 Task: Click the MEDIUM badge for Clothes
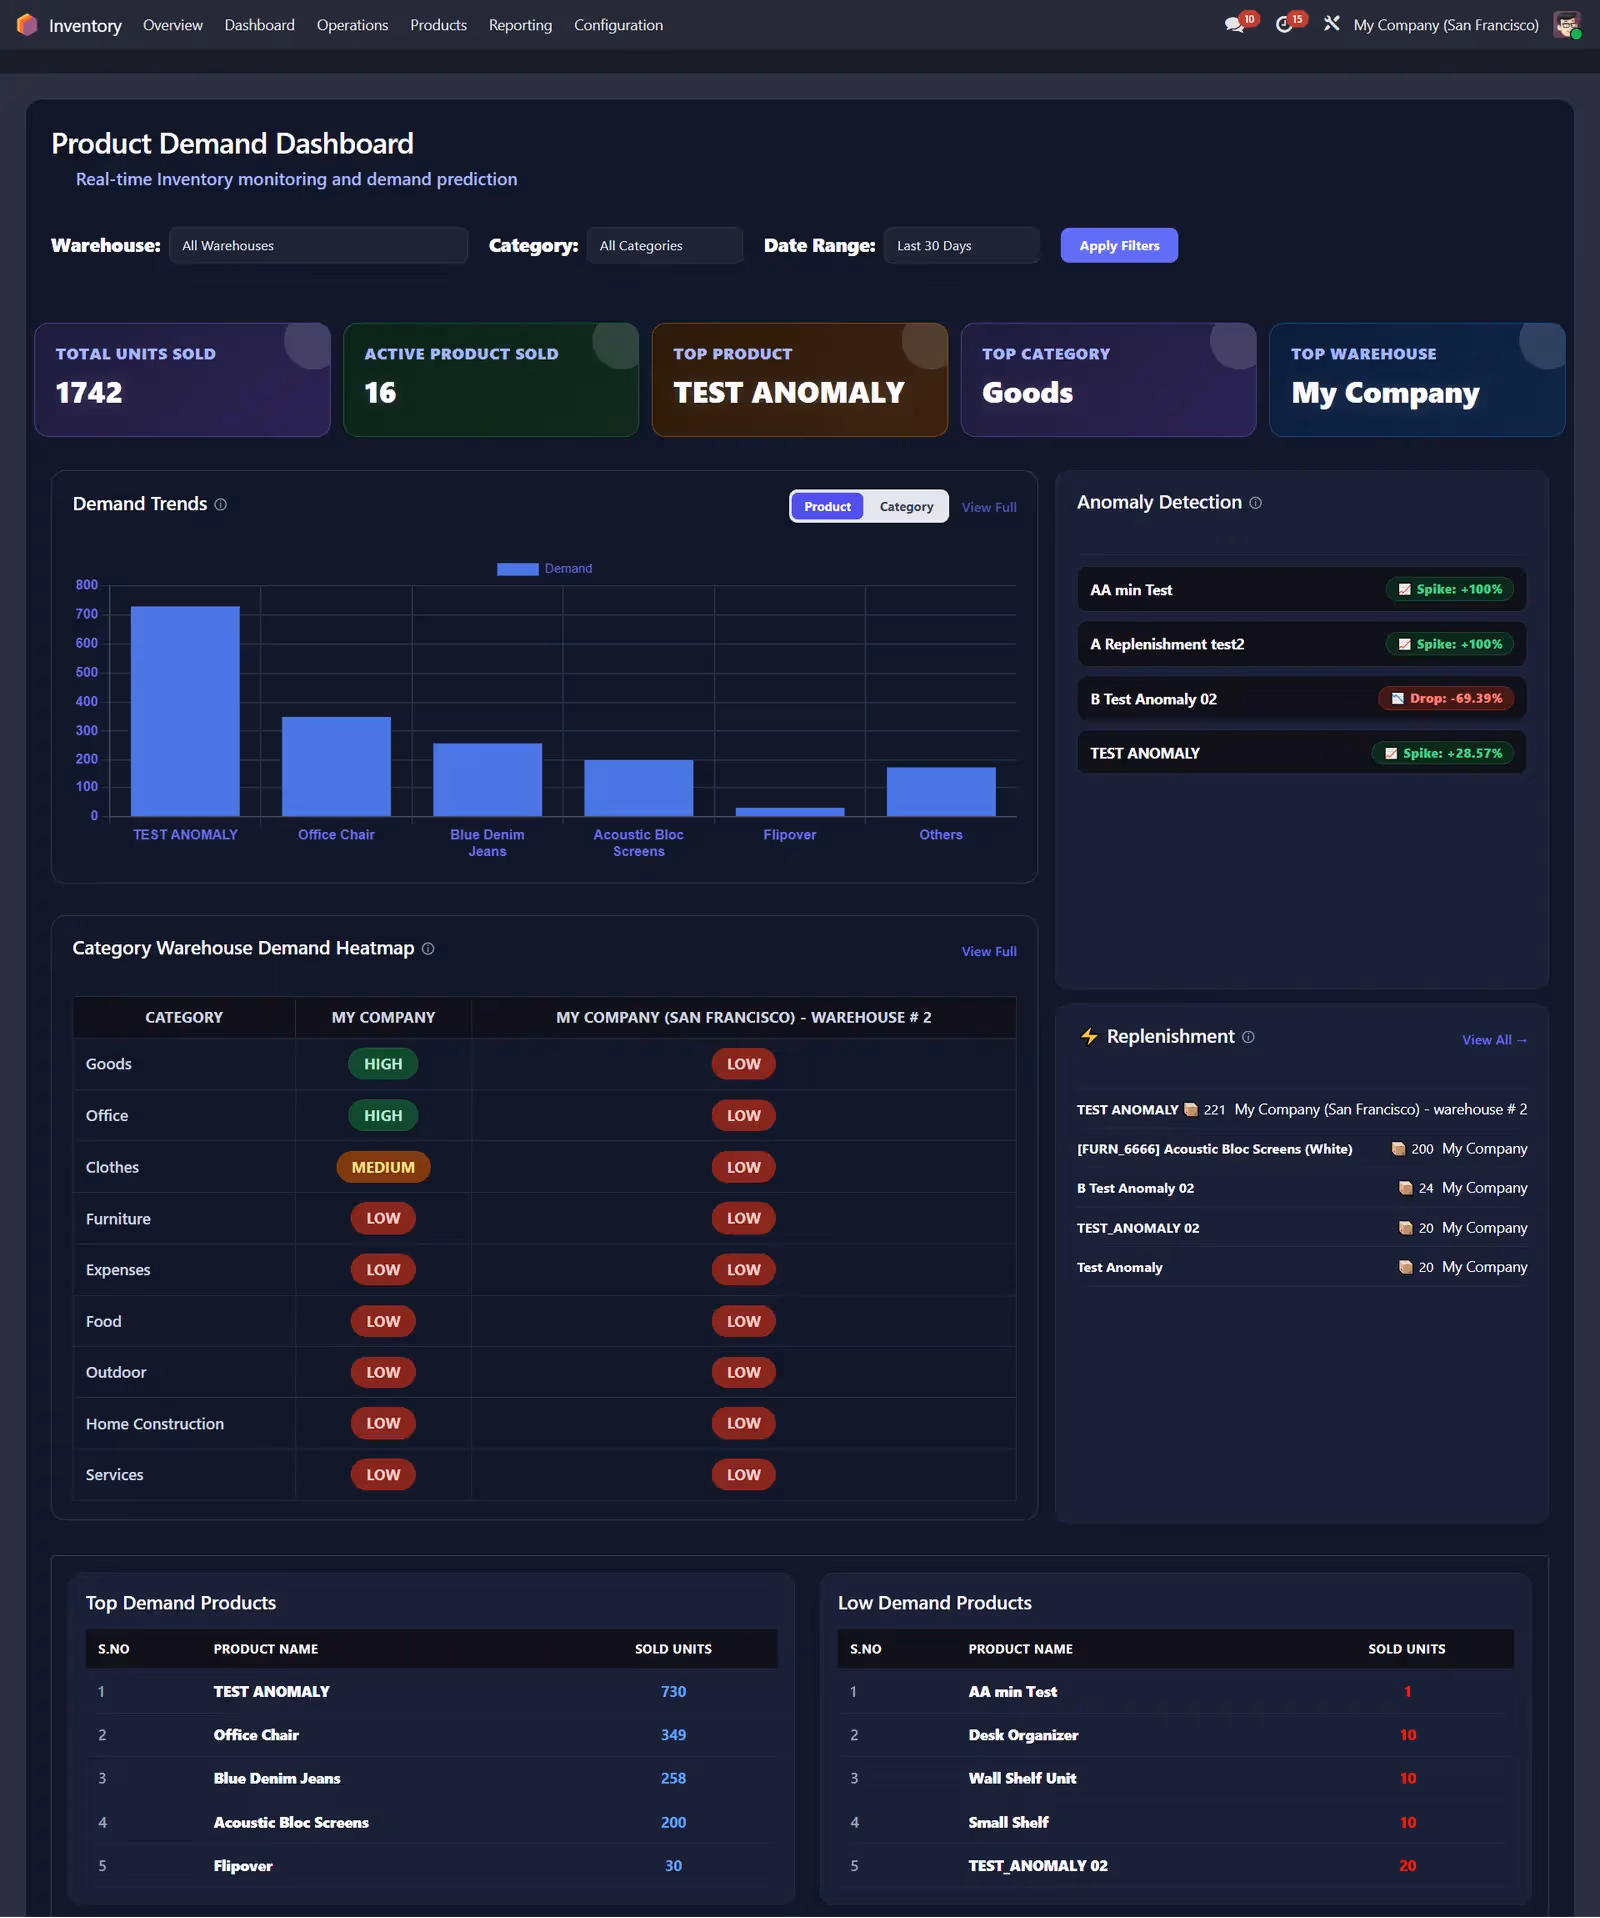tap(383, 1167)
